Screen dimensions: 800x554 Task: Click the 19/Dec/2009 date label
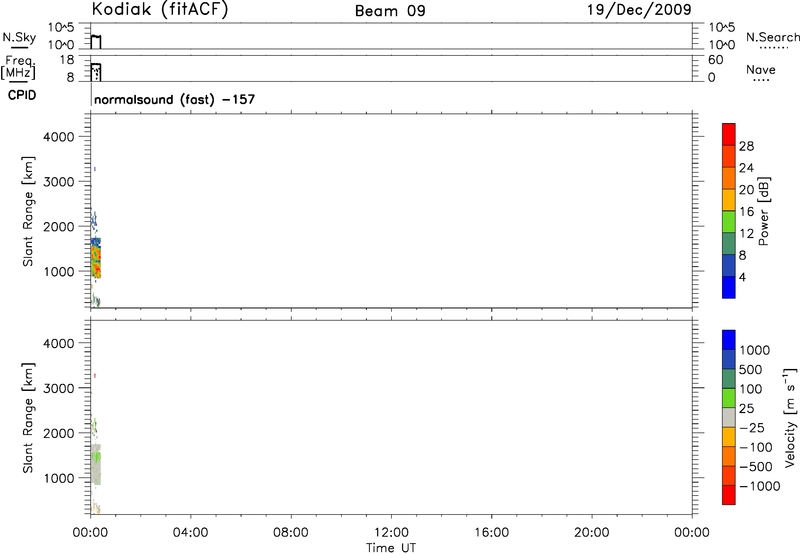[639, 10]
